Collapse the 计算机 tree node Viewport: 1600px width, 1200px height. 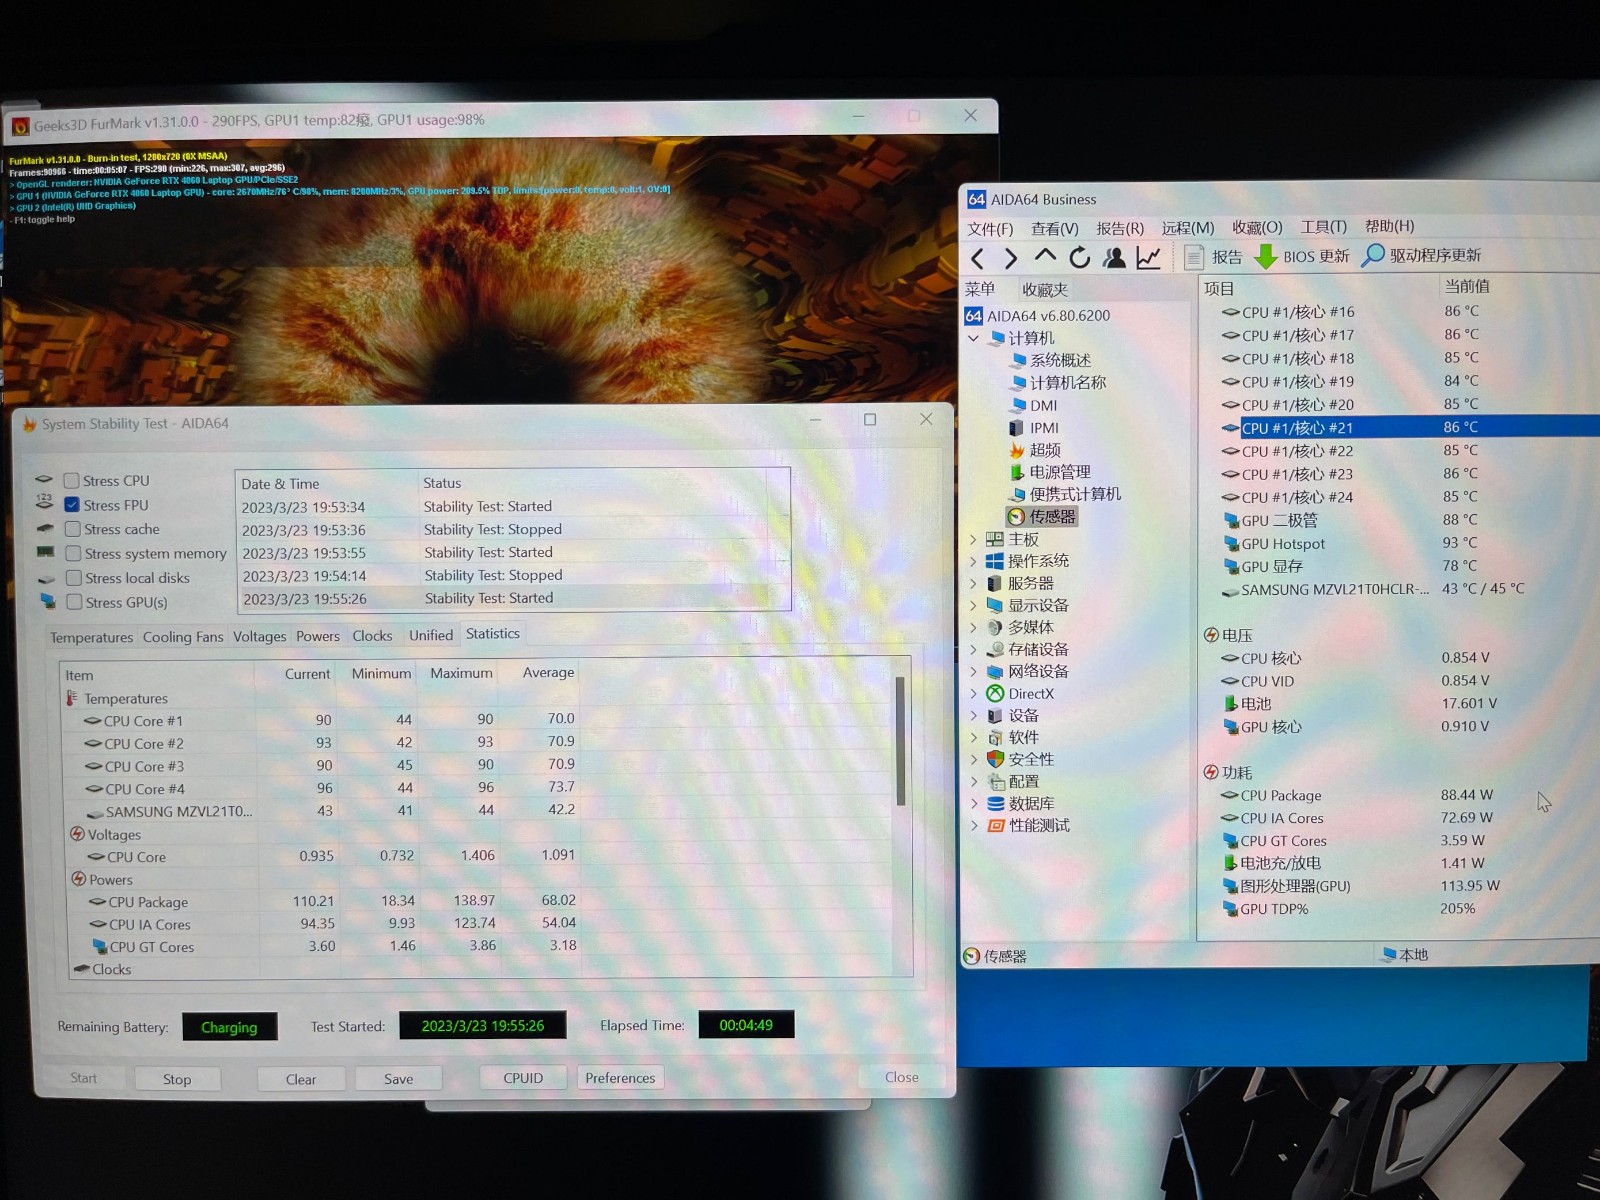click(973, 338)
